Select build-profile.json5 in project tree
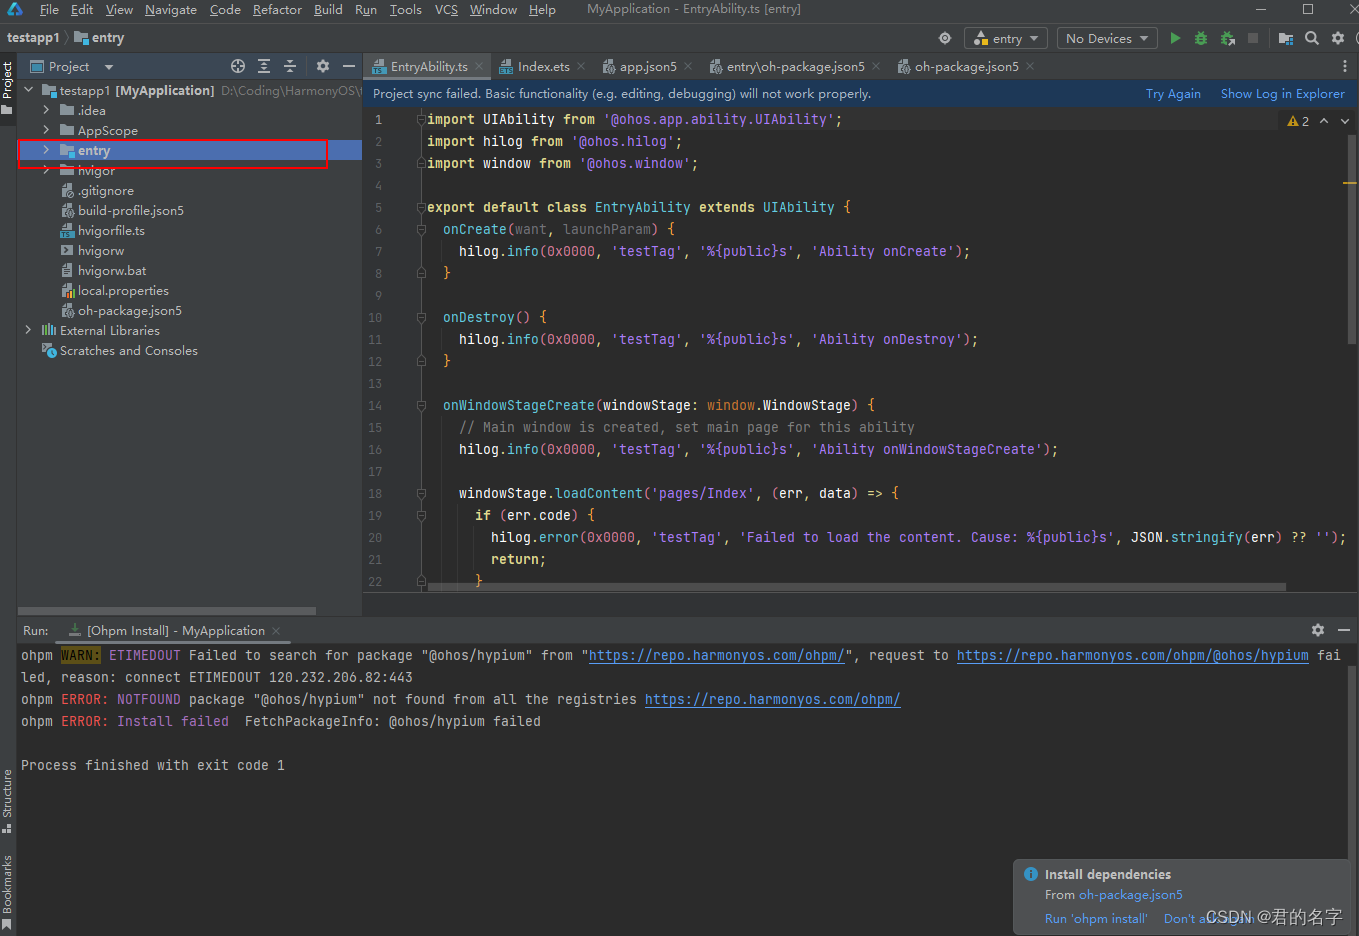1359x936 pixels. click(x=131, y=211)
